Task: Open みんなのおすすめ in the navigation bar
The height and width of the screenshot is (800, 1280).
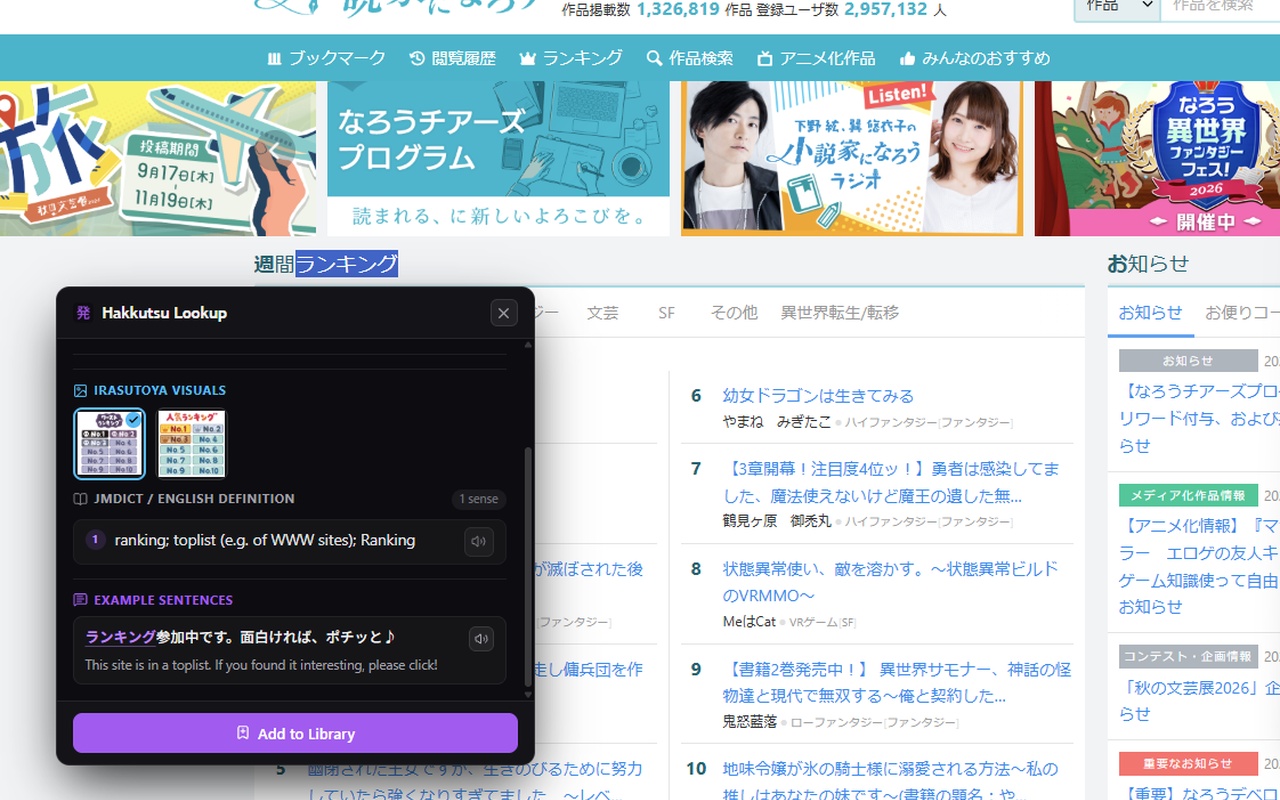Action: (975, 58)
